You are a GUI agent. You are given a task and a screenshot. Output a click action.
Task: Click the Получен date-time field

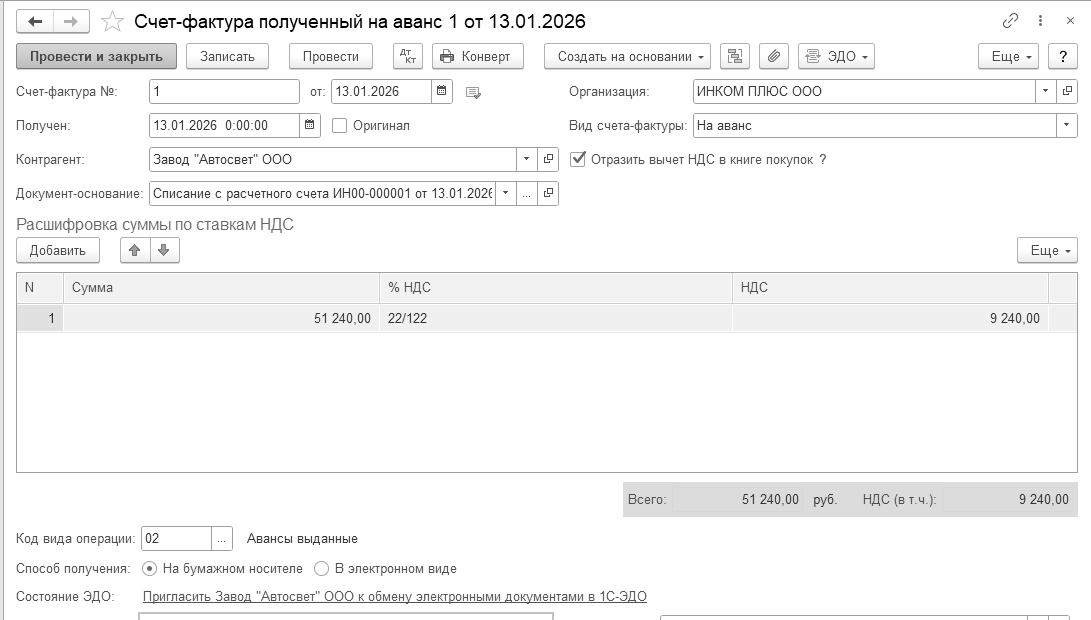224,125
